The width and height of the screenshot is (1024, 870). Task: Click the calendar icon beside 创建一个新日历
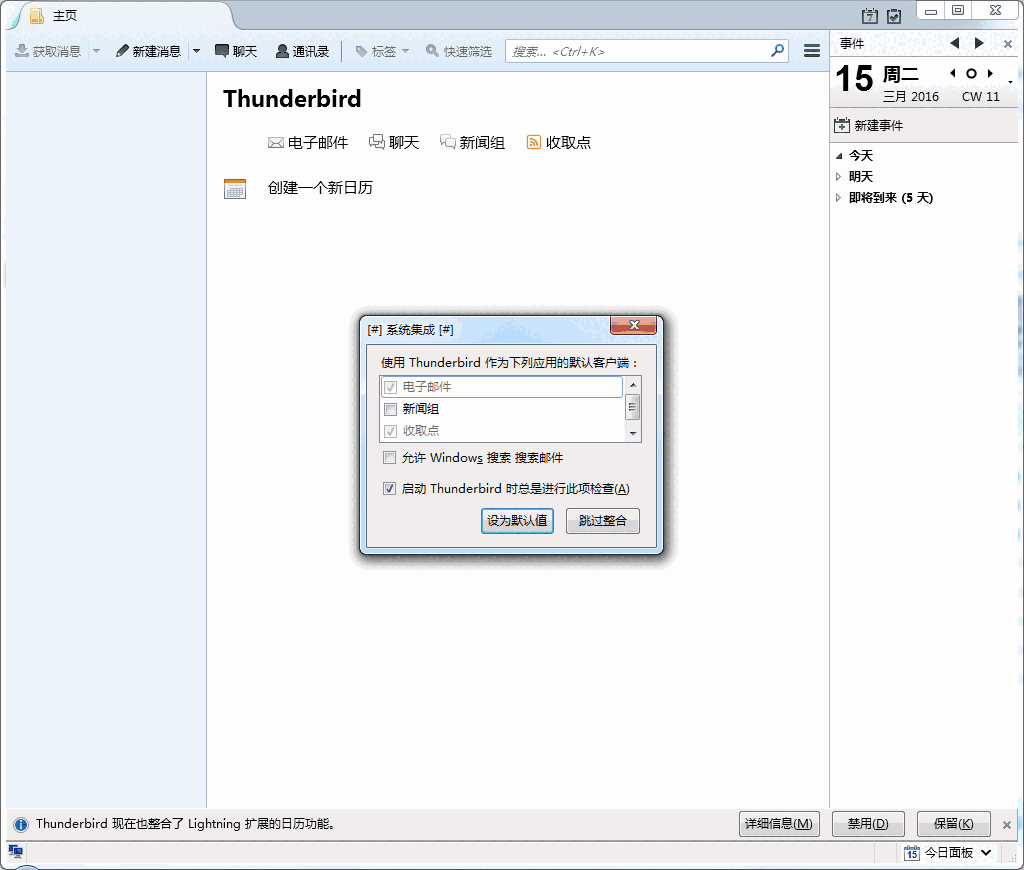point(234,189)
